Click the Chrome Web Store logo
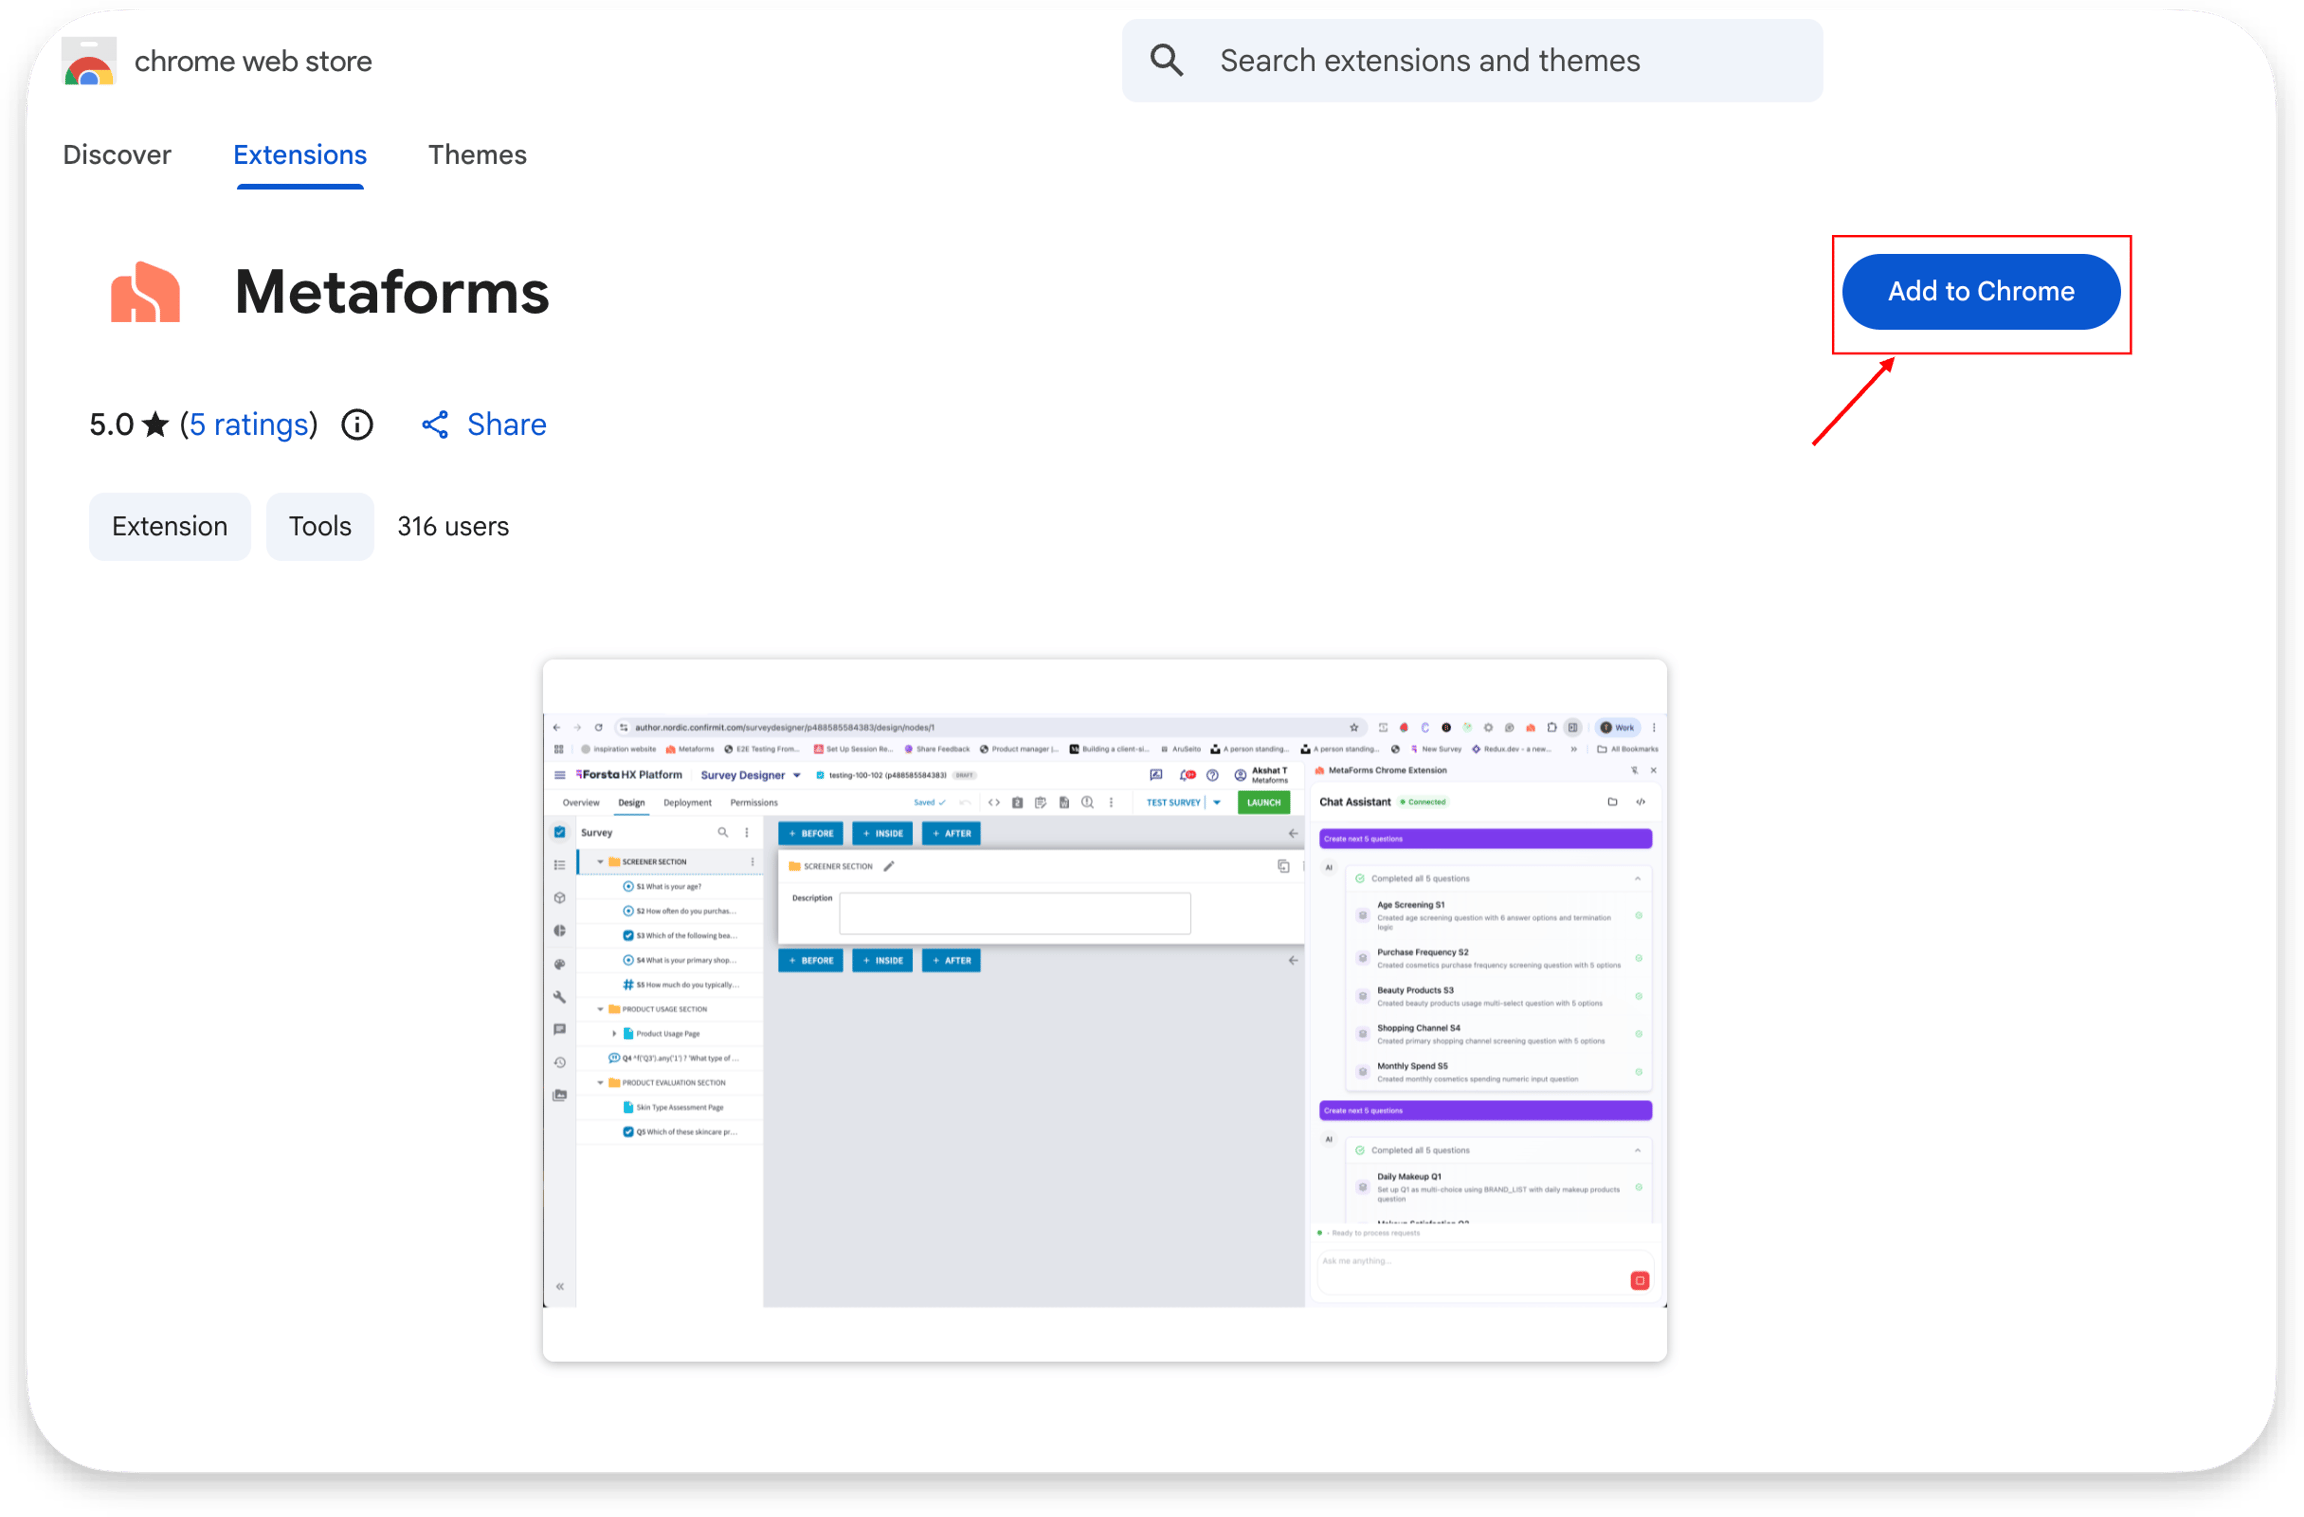The width and height of the screenshot is (2304, 1517). click(x=89, y=61)
